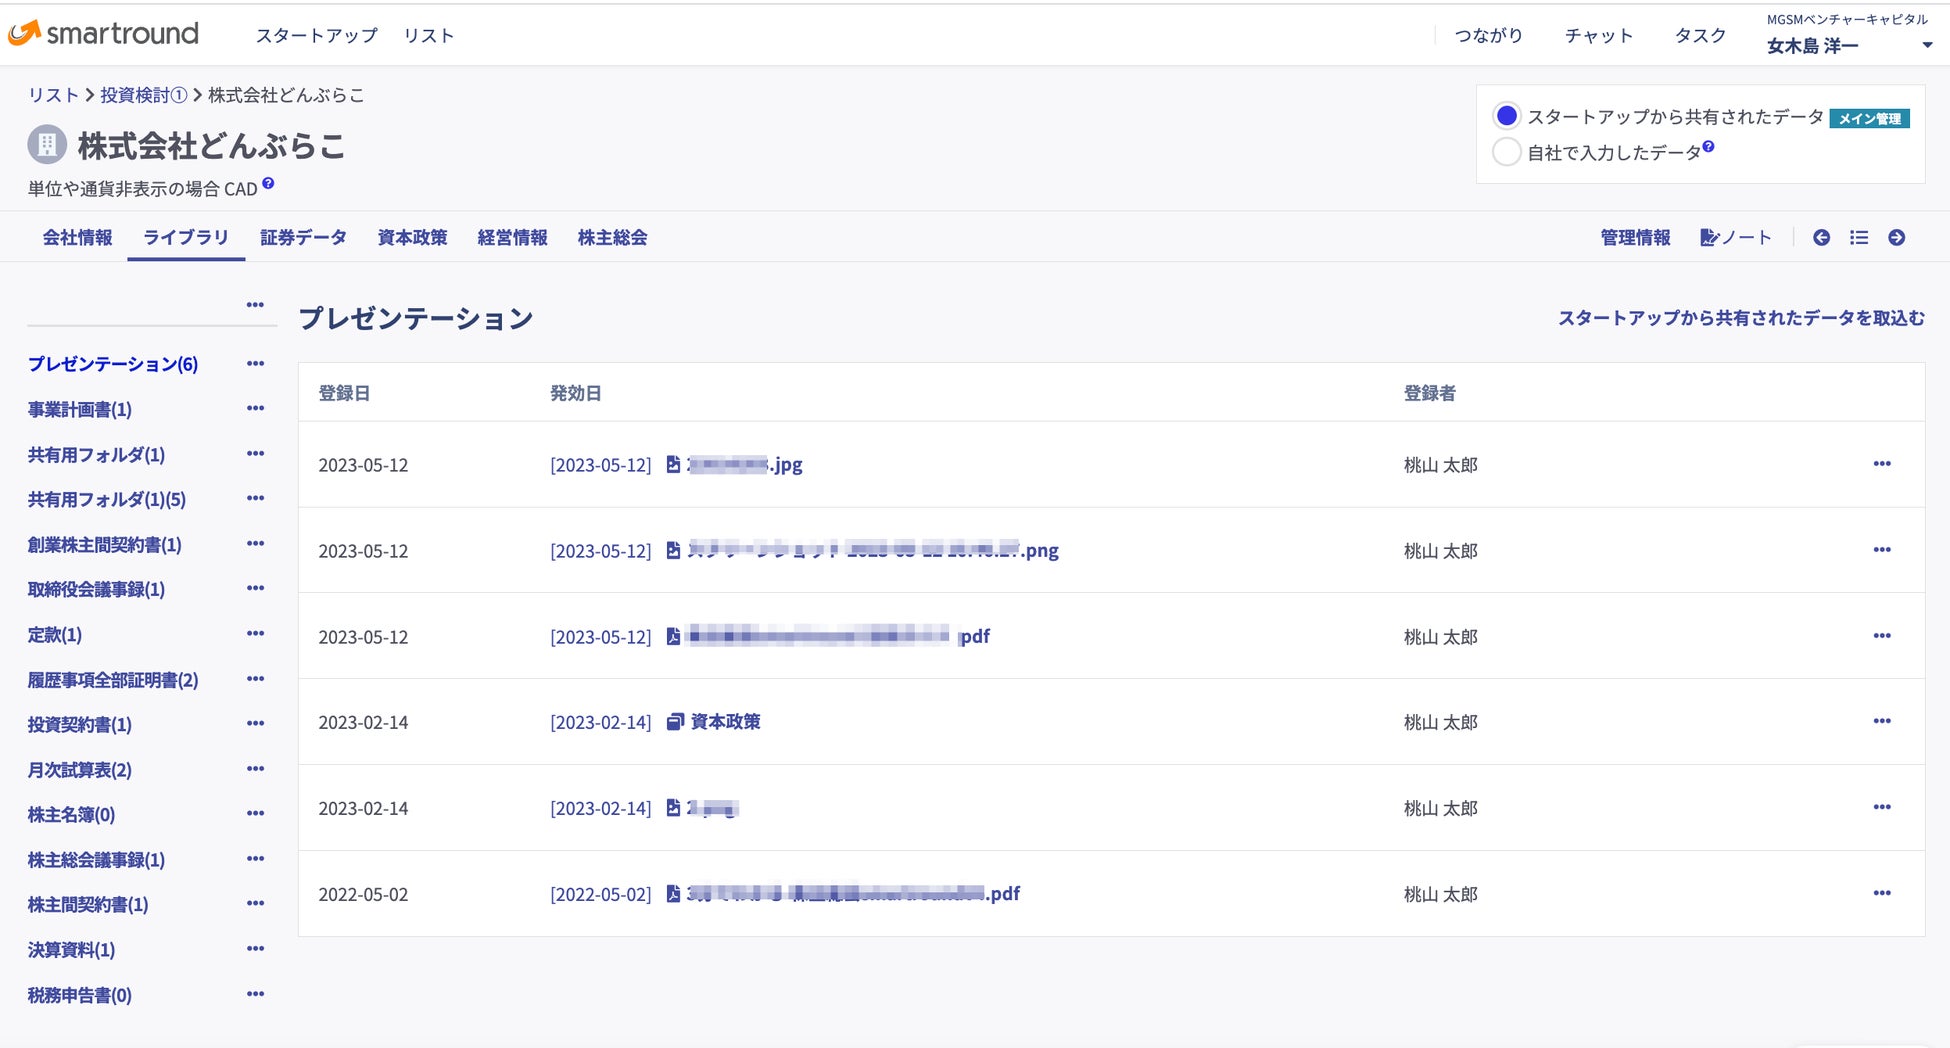1950x1048 pixels.
Task: Select 月次試算表(2) folder in sidebar
Action: [80, 770]
